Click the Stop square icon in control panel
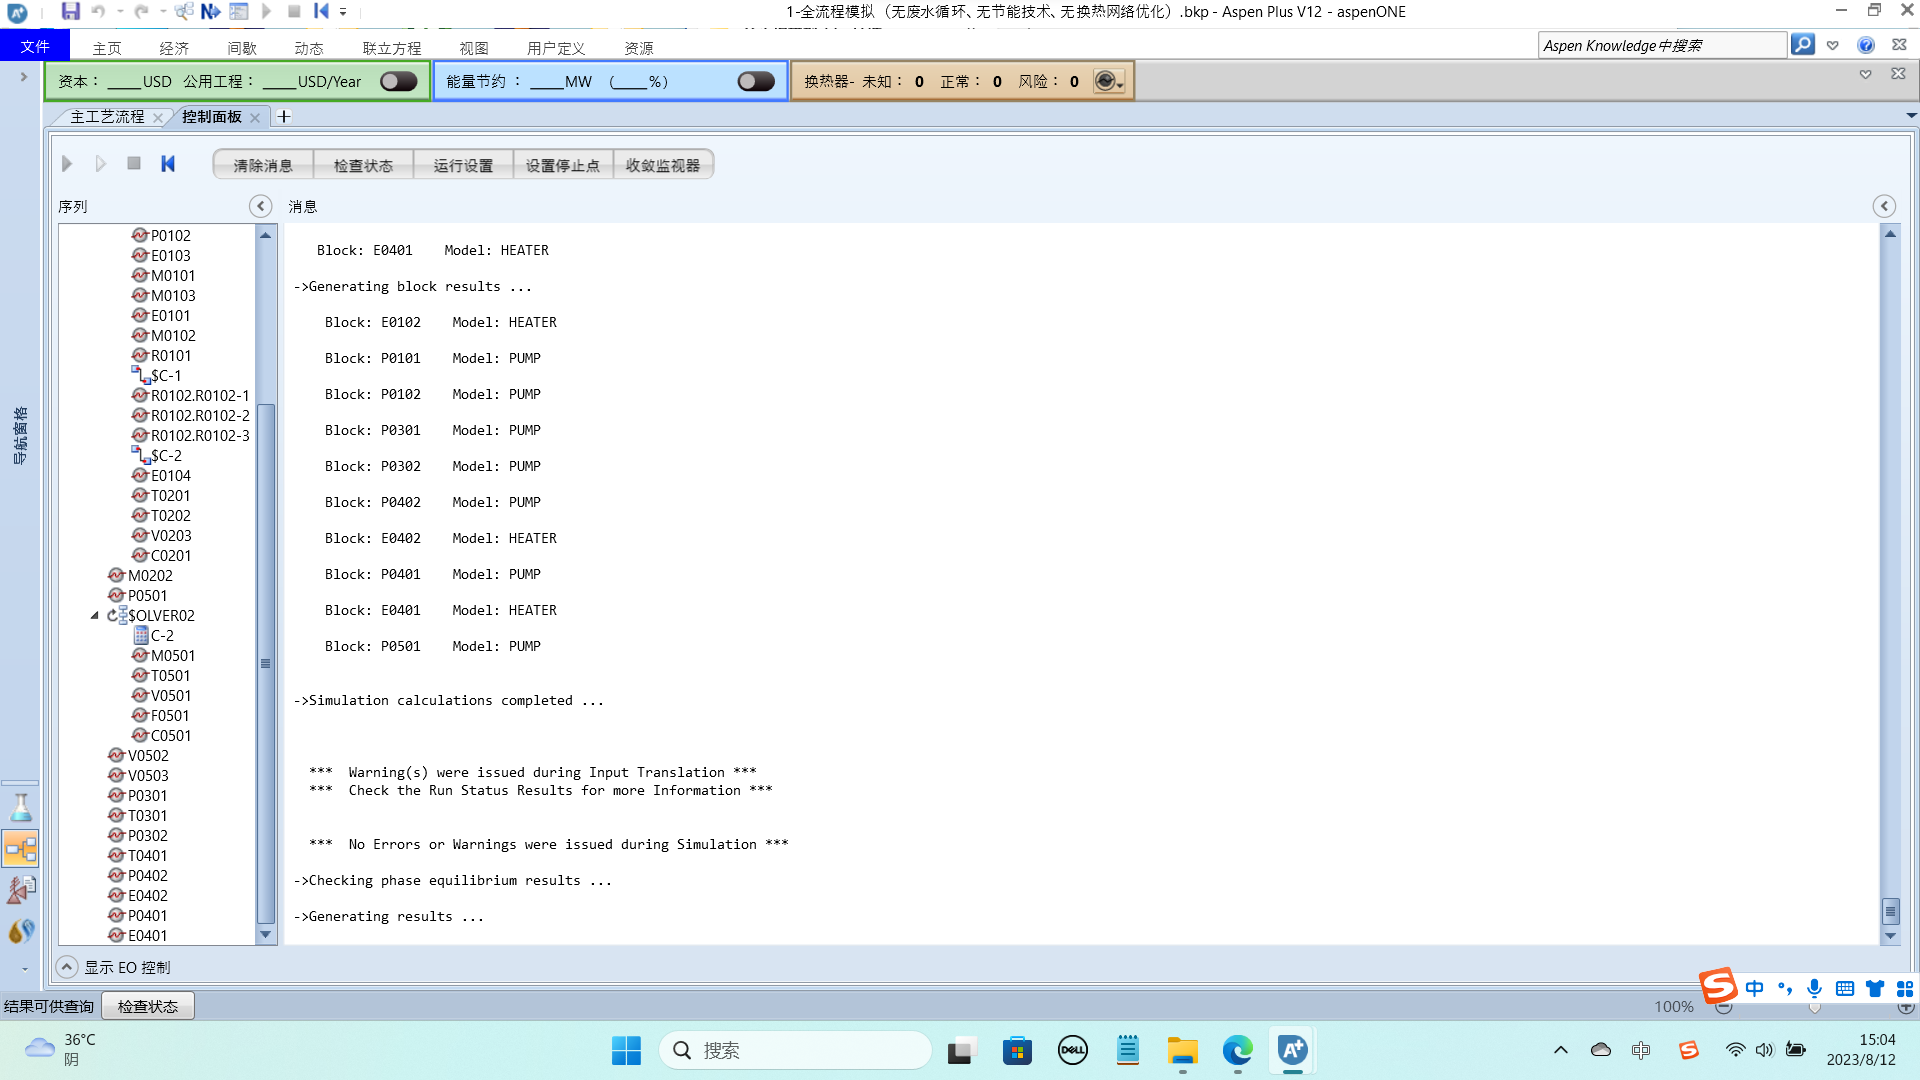The width and height of the screenshot is (1920, 1080). (134, 164)
